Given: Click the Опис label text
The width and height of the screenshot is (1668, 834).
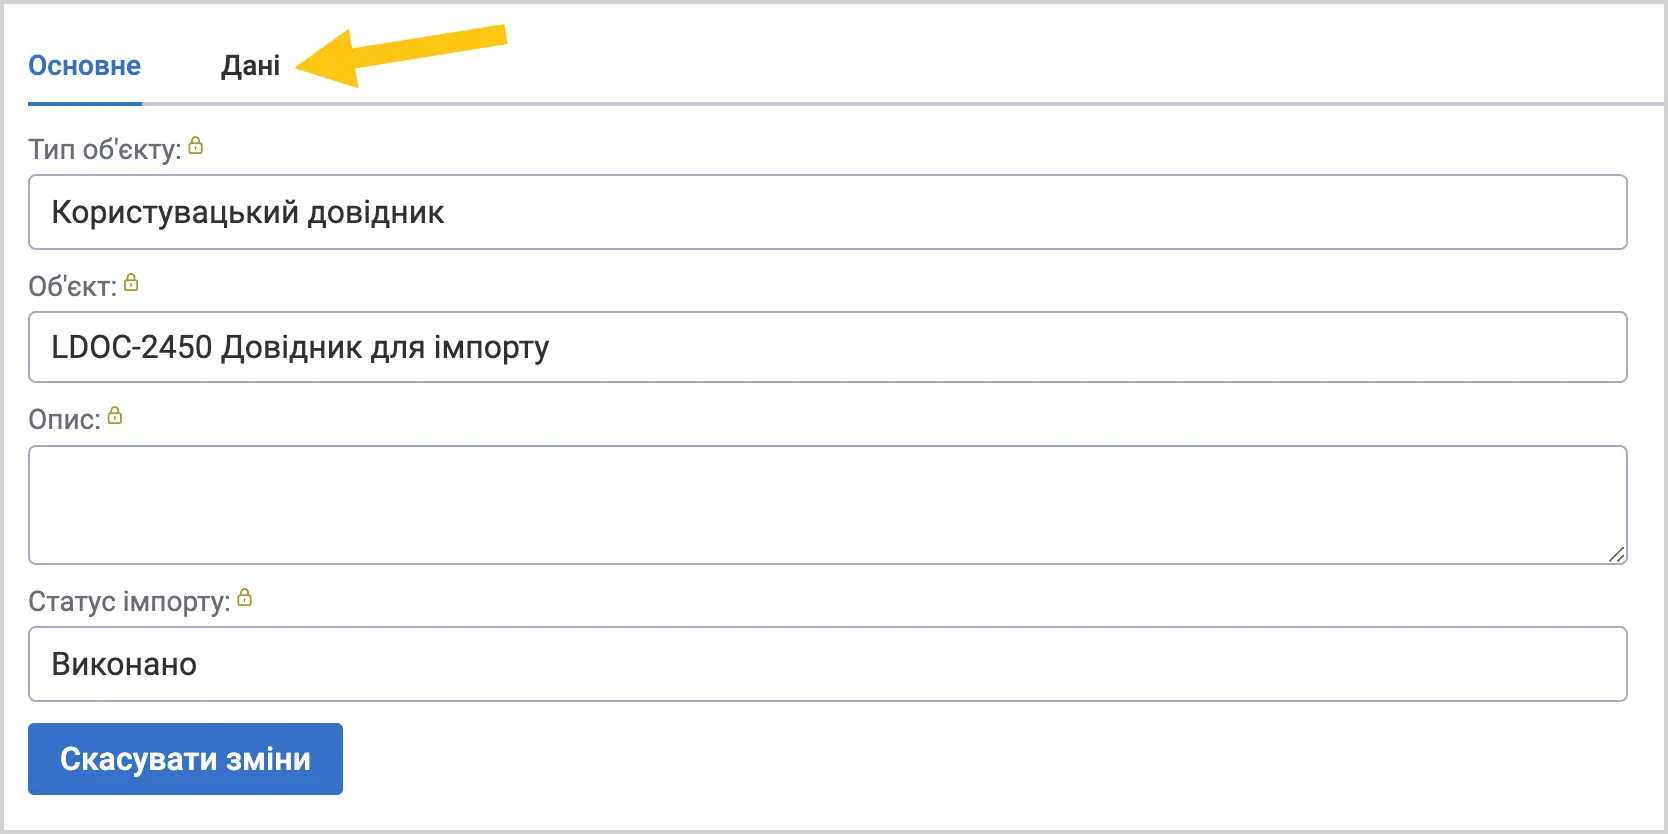Looking at the screenshot, I should pyautogui.click(x=65, y=419).
